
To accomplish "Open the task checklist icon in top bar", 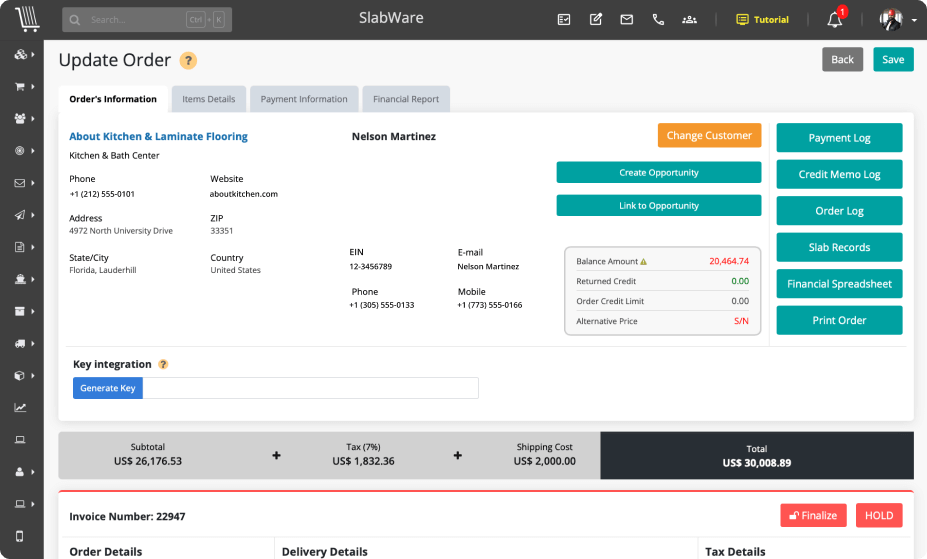I will point(564,20).
